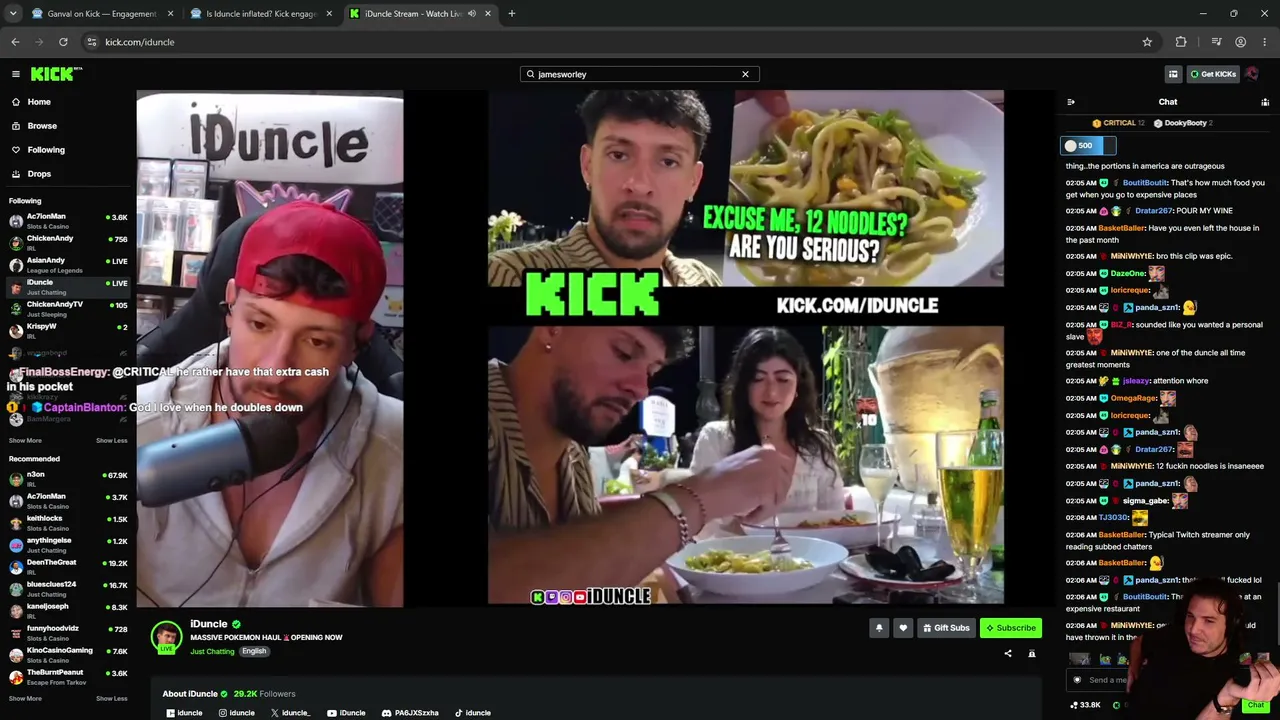Open the ChickenAndyTV channel
Image resolution: width=1280 pixels, height=720 pixels.
68,308
